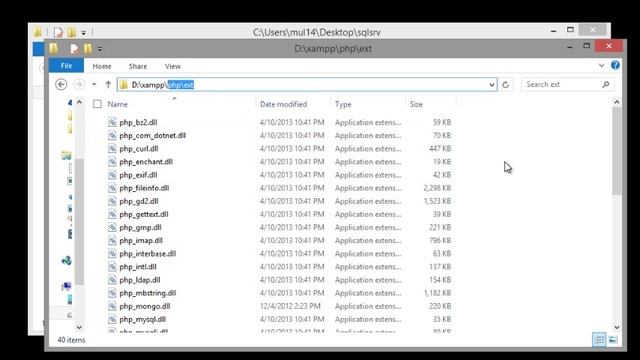Click the New folder icon in the quick access toolbar
The image size is (640, 360).
88,49
